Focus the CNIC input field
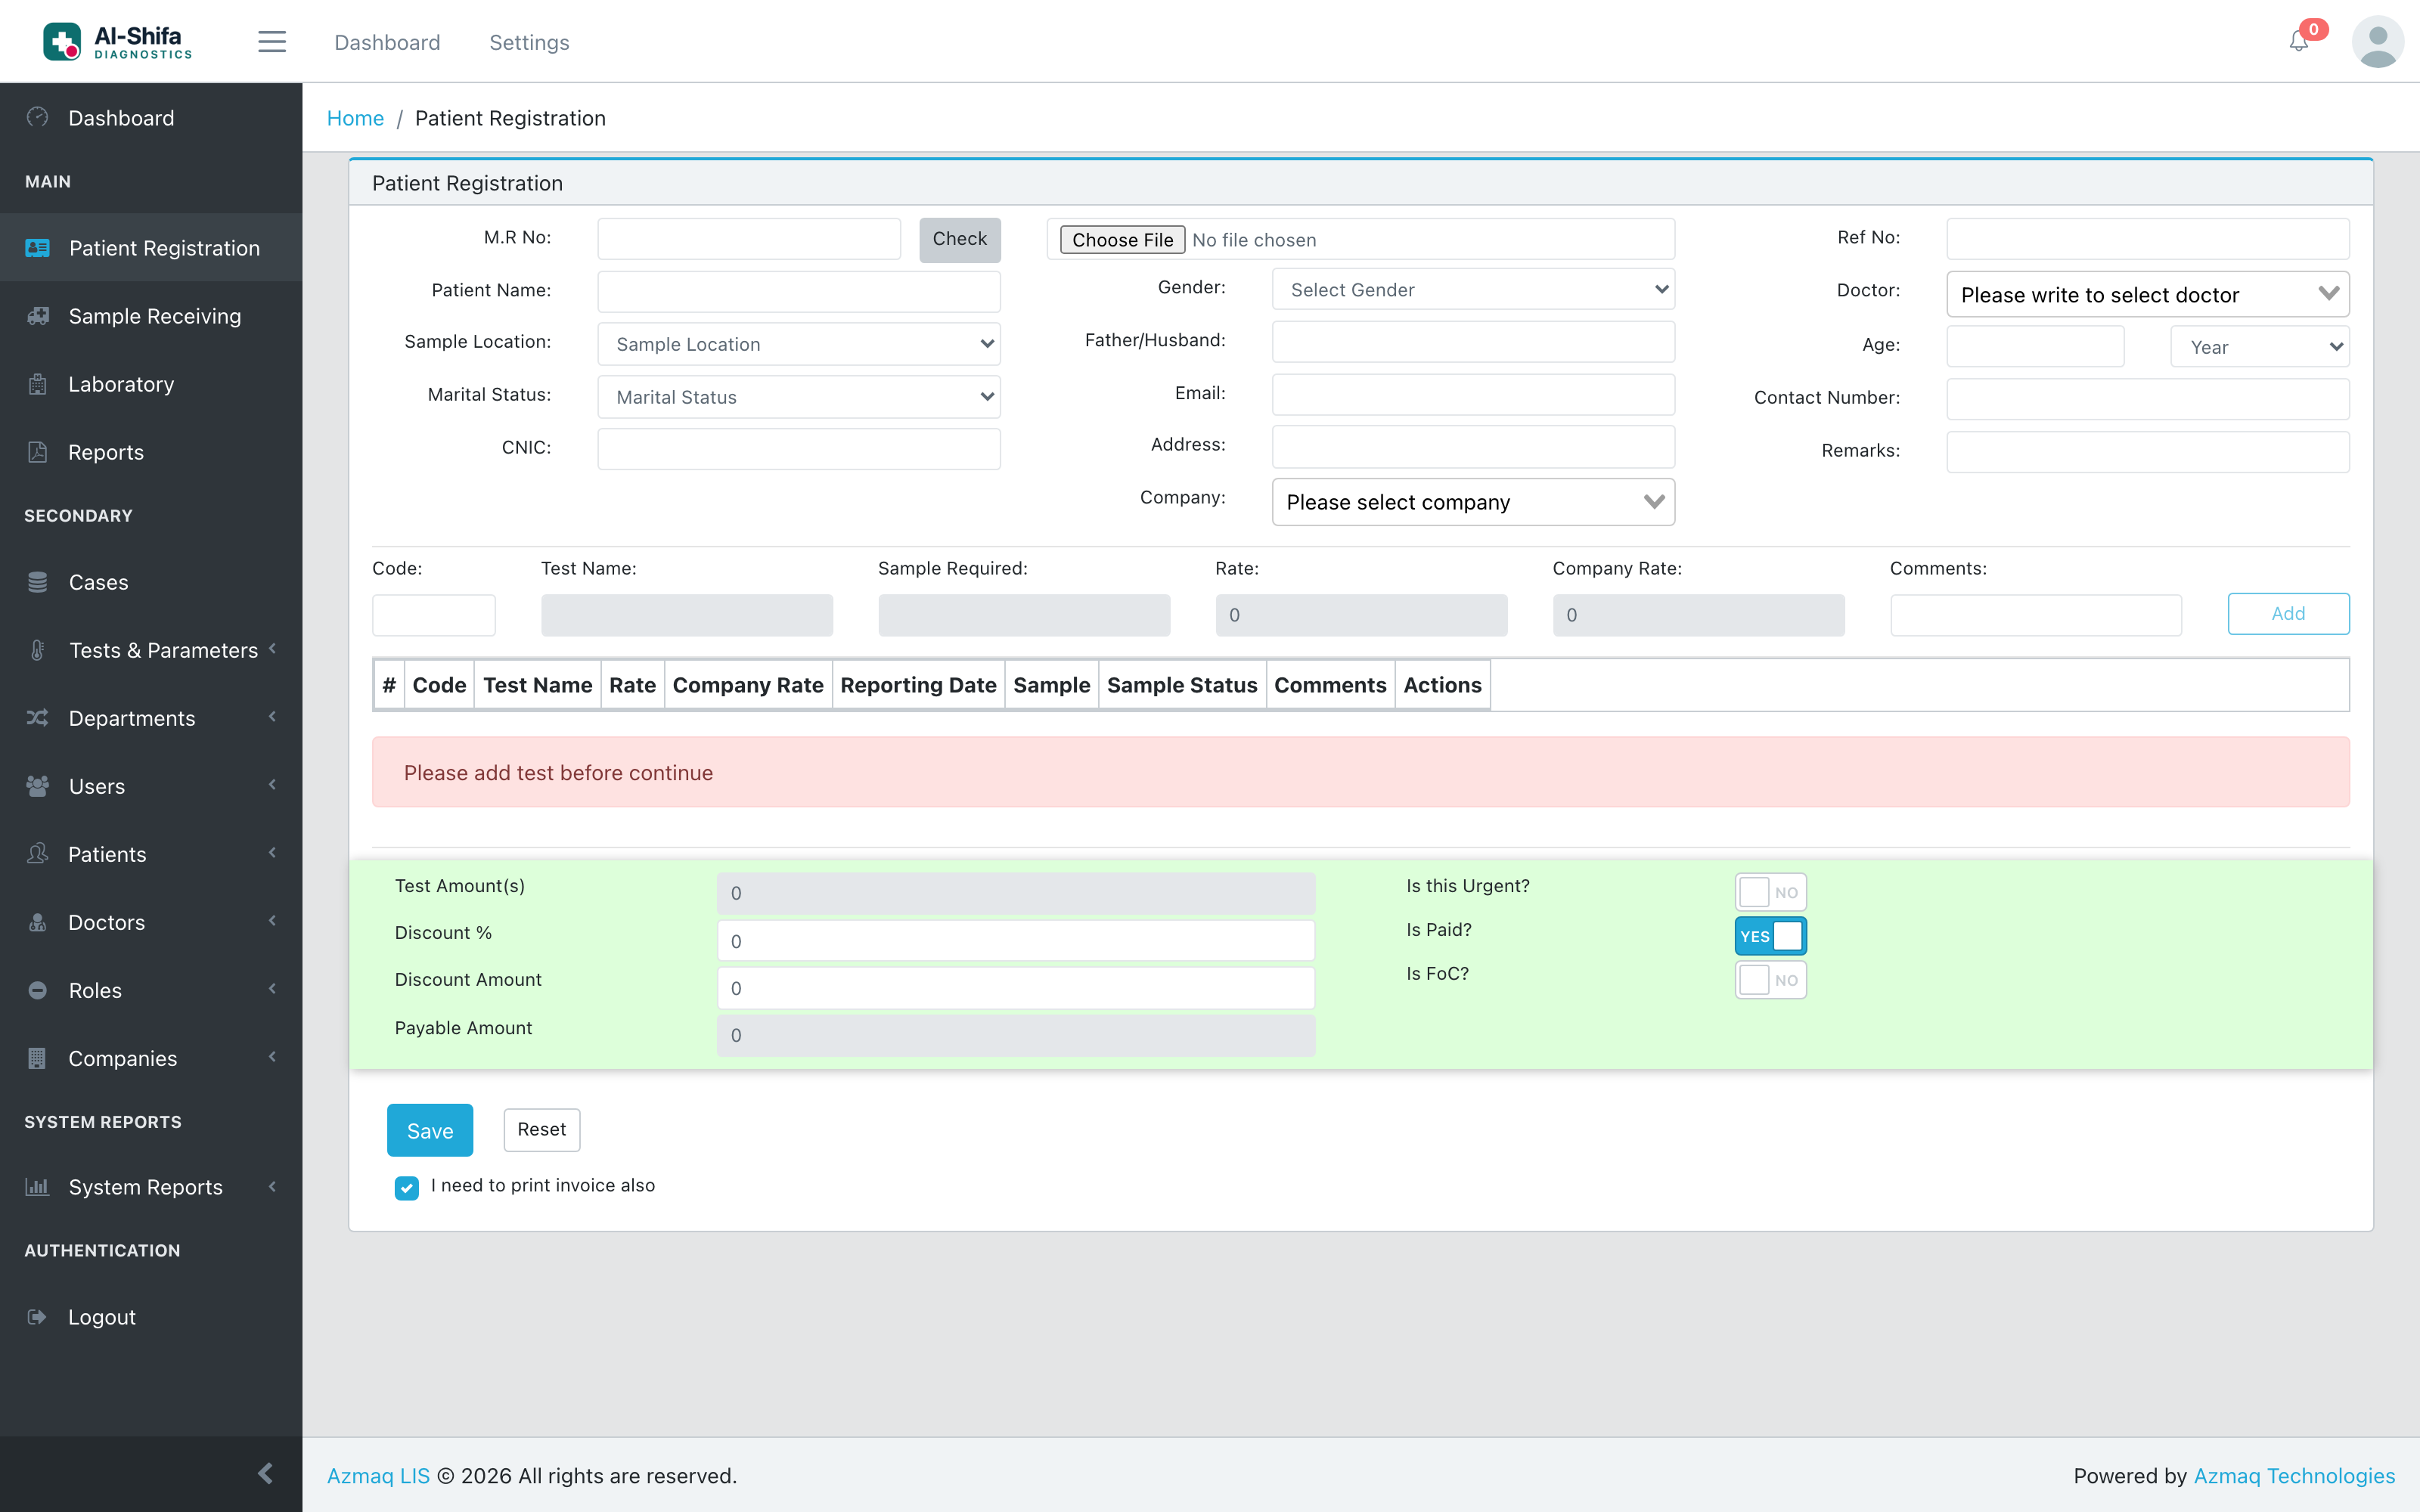 pyautogui.click(x=799, y=449)
